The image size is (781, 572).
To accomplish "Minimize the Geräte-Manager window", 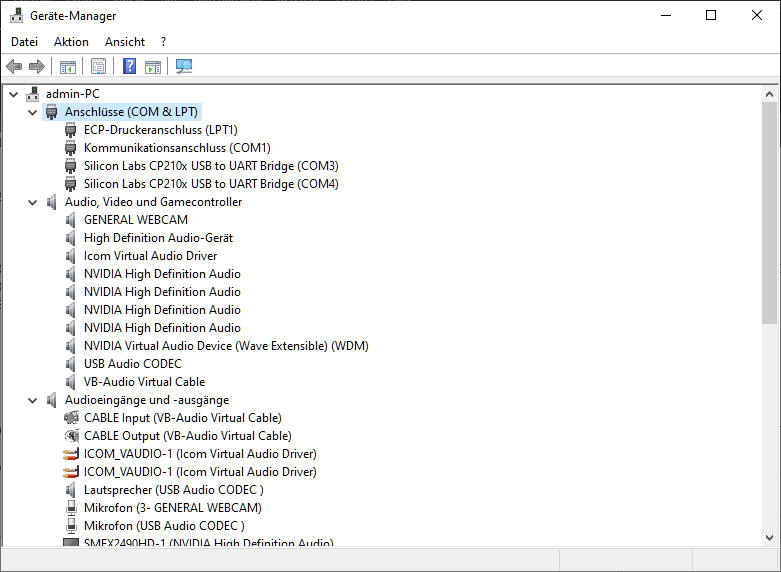I will pos(666,15).
